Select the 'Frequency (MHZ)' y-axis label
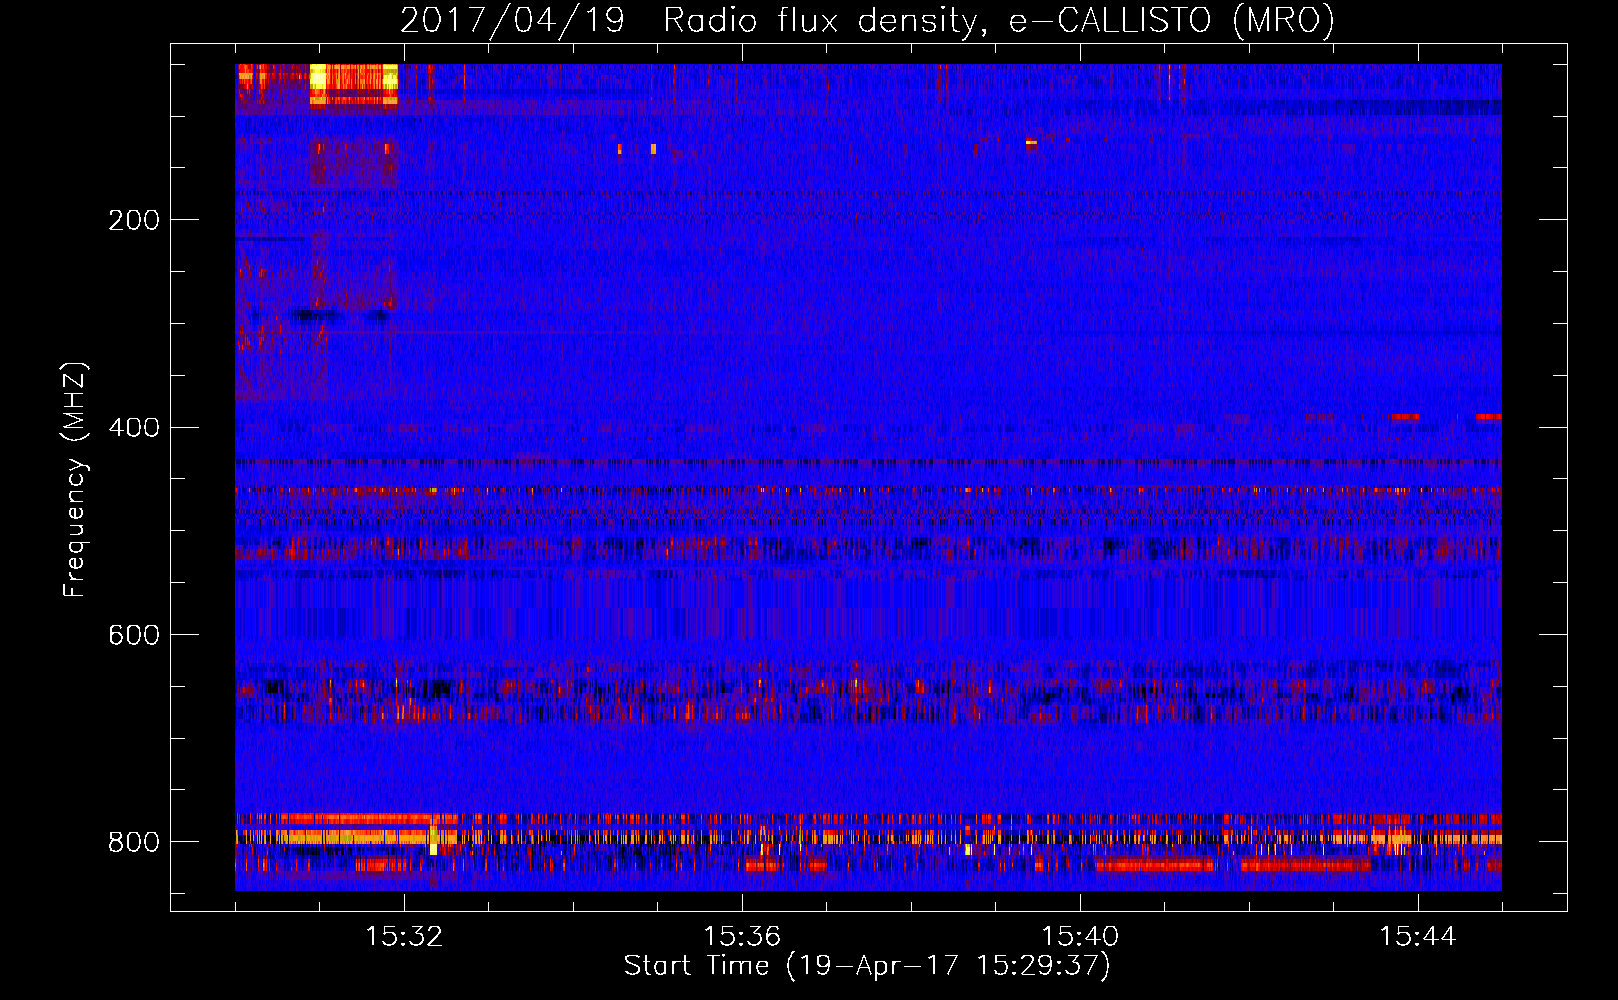 [75, 480]
